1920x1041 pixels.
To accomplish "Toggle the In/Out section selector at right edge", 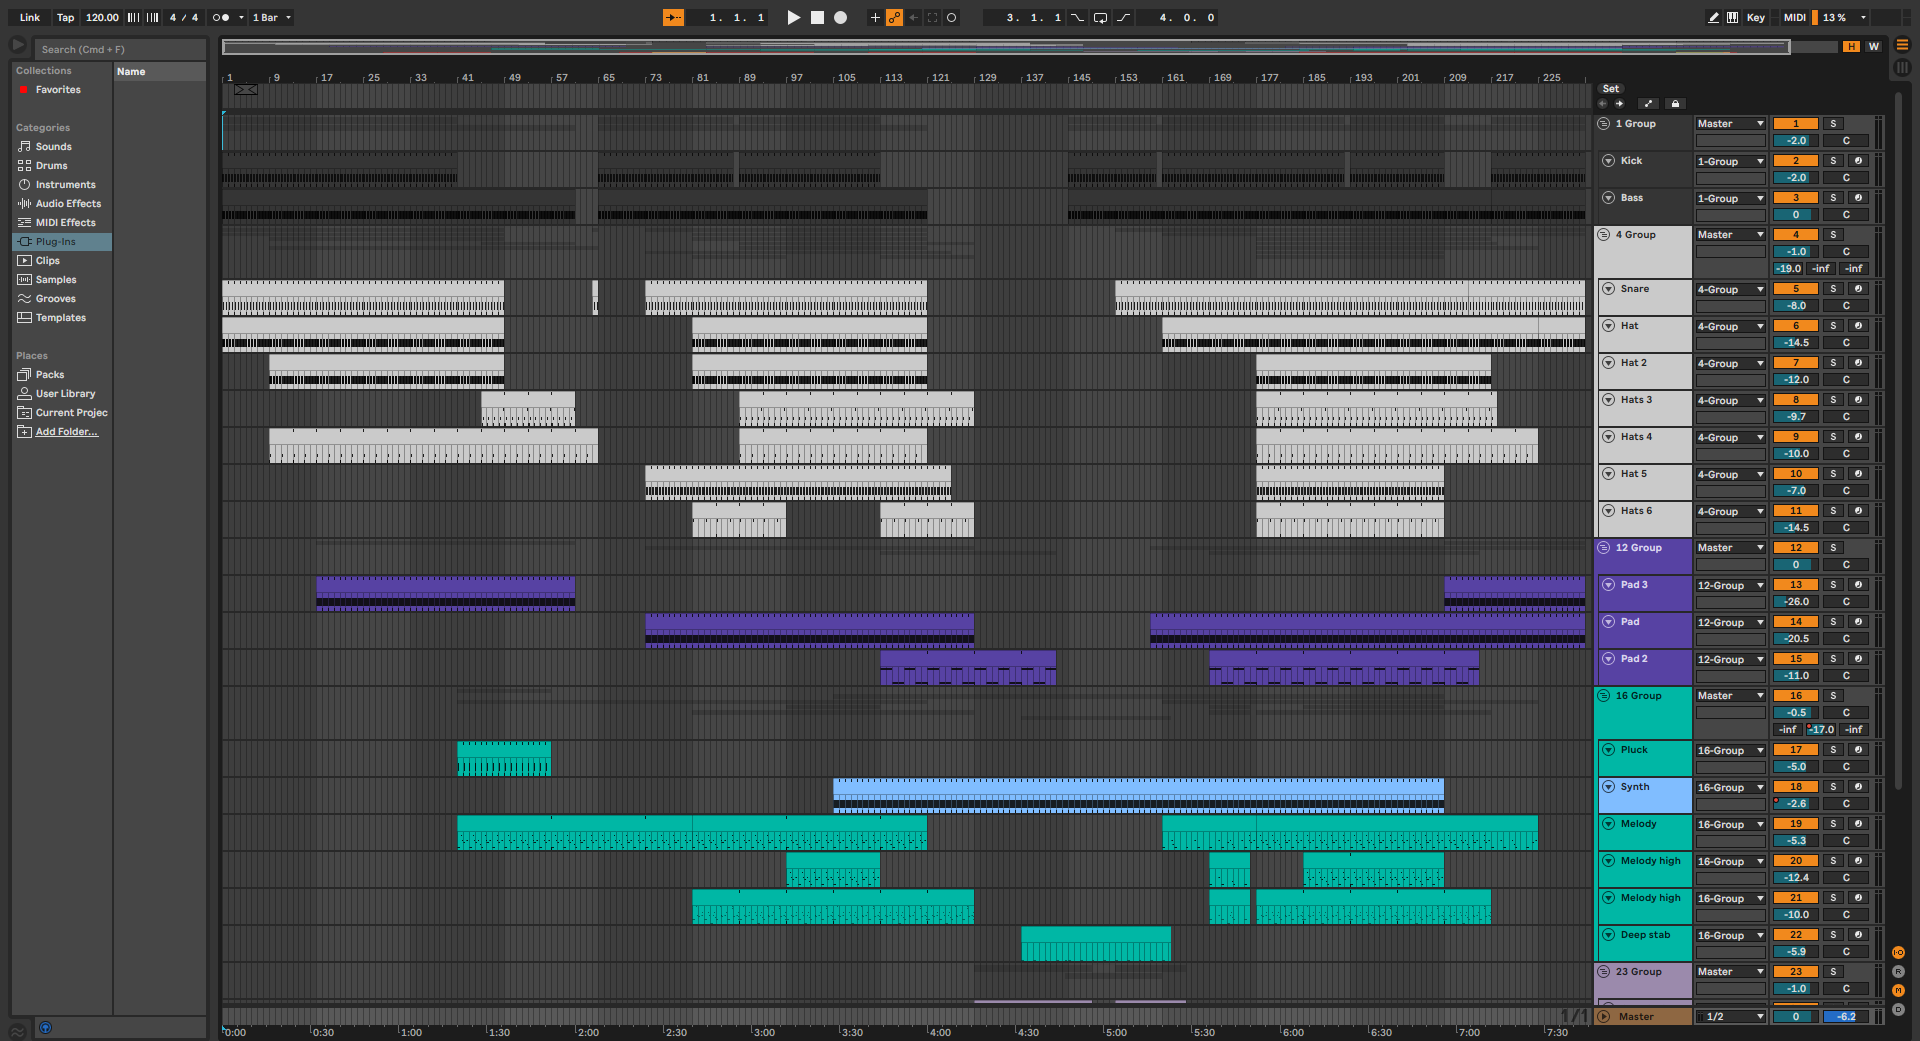I will (x=1898, y=953).
